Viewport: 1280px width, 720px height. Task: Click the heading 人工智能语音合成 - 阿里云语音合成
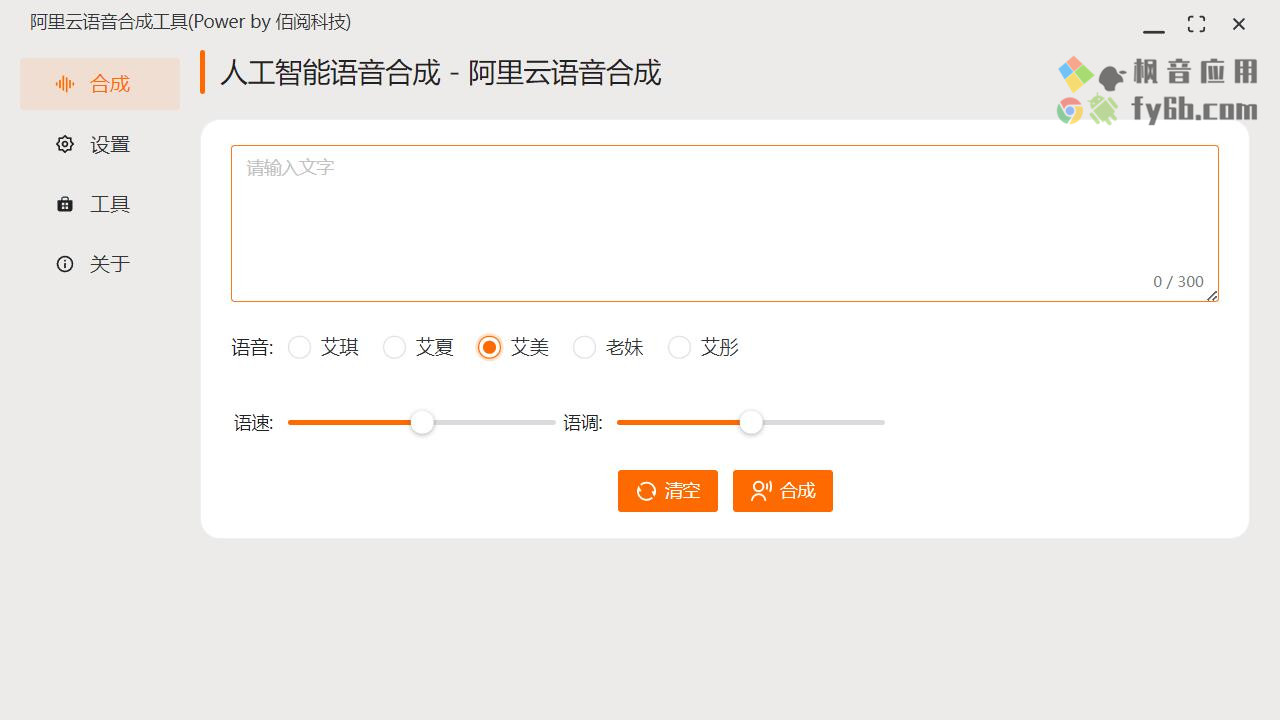click(441, 73)
